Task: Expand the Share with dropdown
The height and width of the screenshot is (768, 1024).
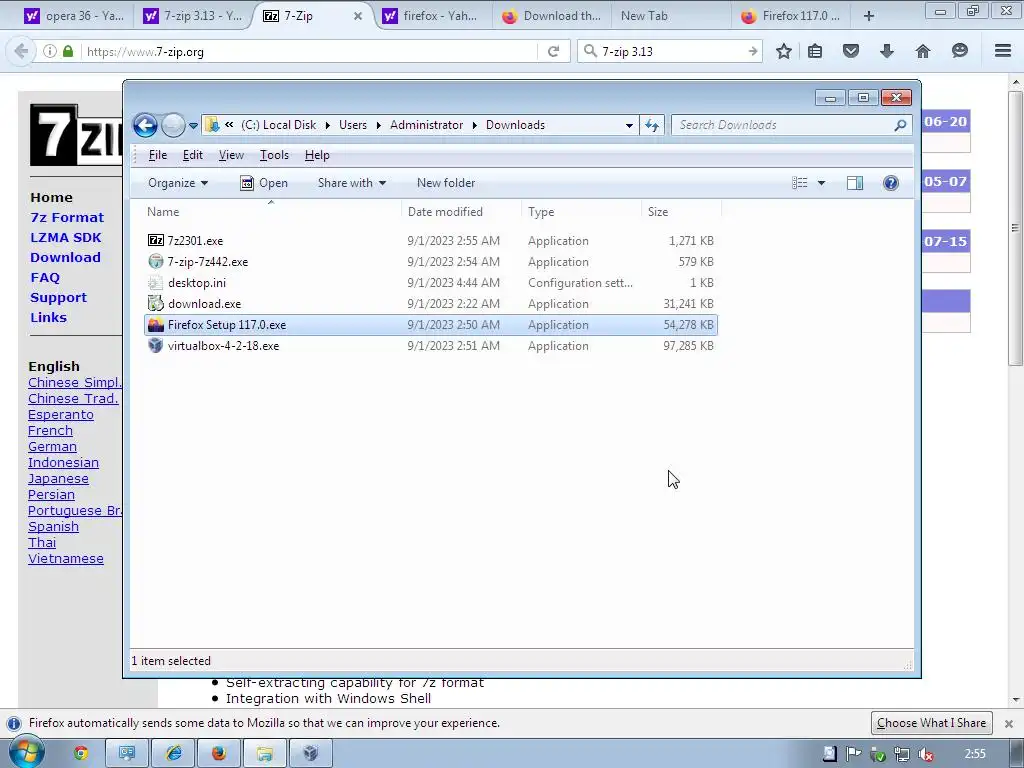Action: pyautogui.click(x=351, y=183)
